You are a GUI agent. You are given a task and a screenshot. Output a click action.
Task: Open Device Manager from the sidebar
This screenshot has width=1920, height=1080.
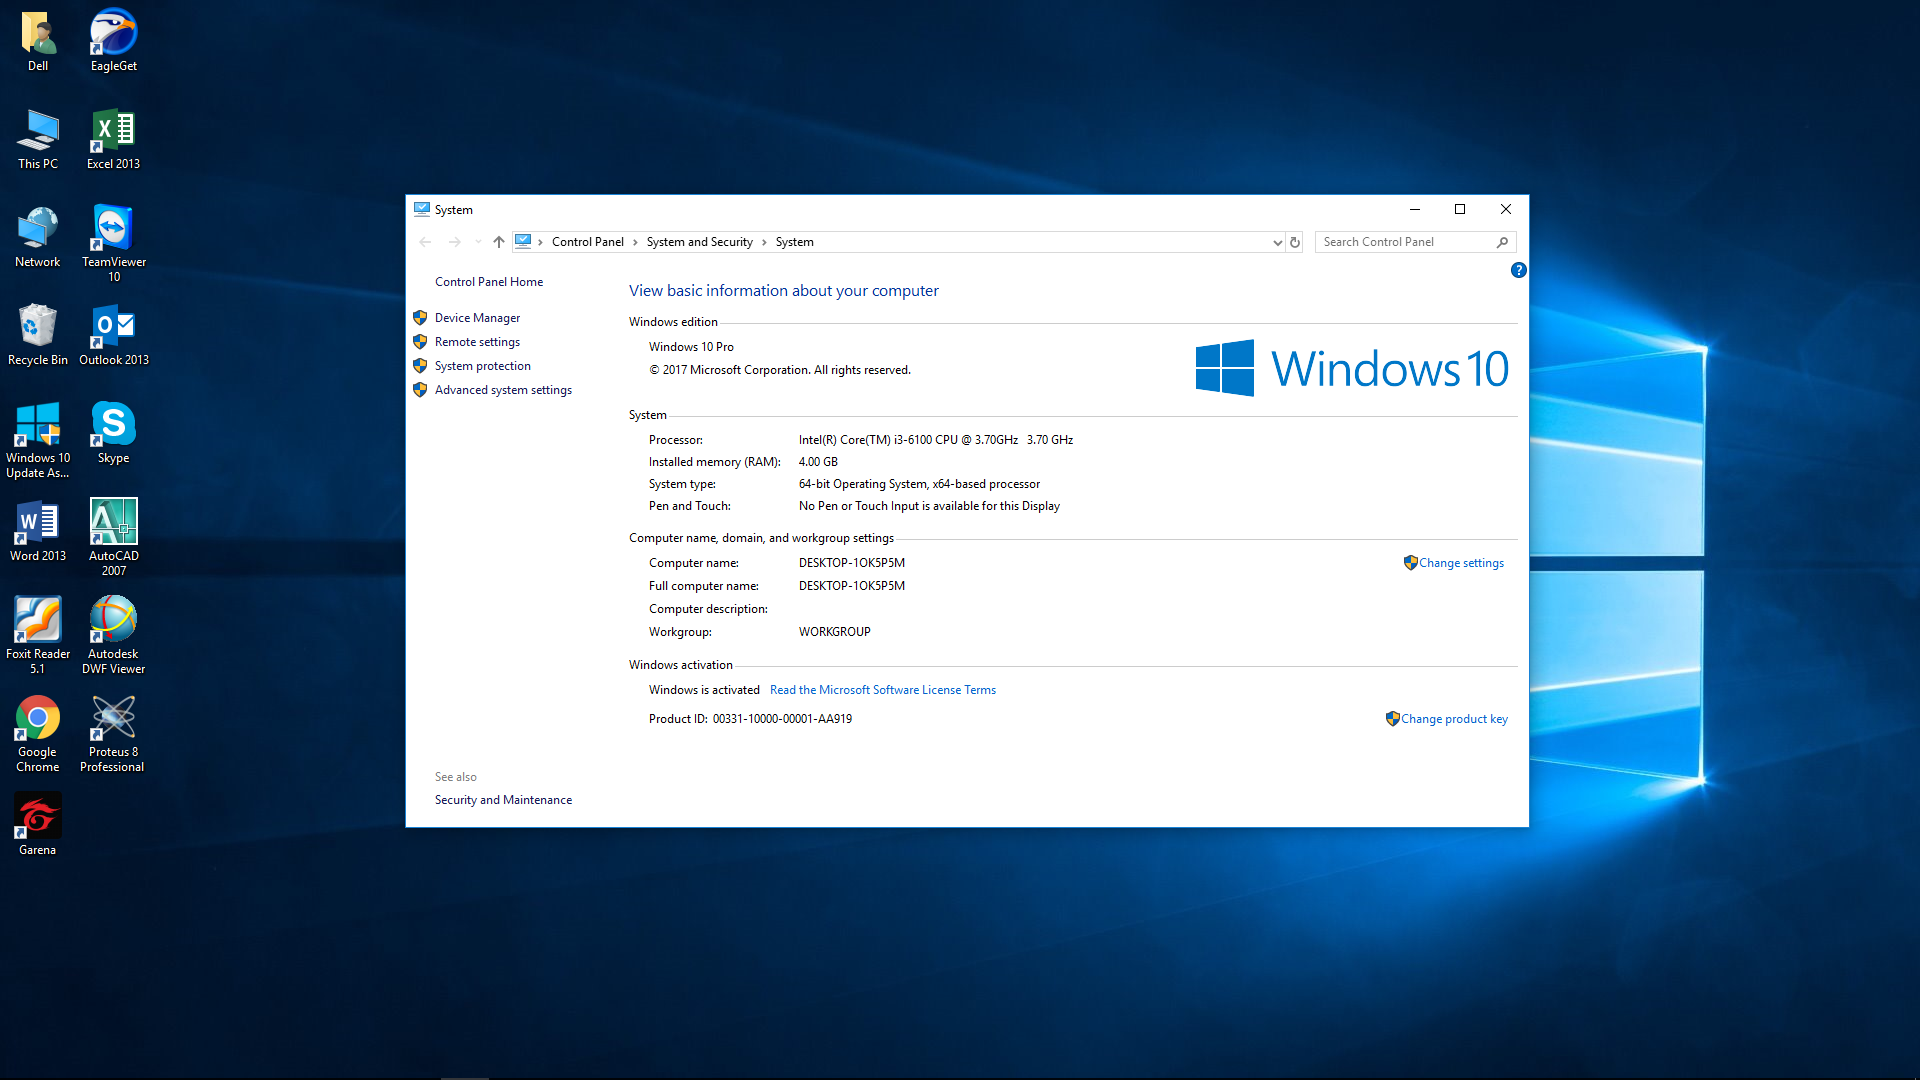(x=477, y=318)
